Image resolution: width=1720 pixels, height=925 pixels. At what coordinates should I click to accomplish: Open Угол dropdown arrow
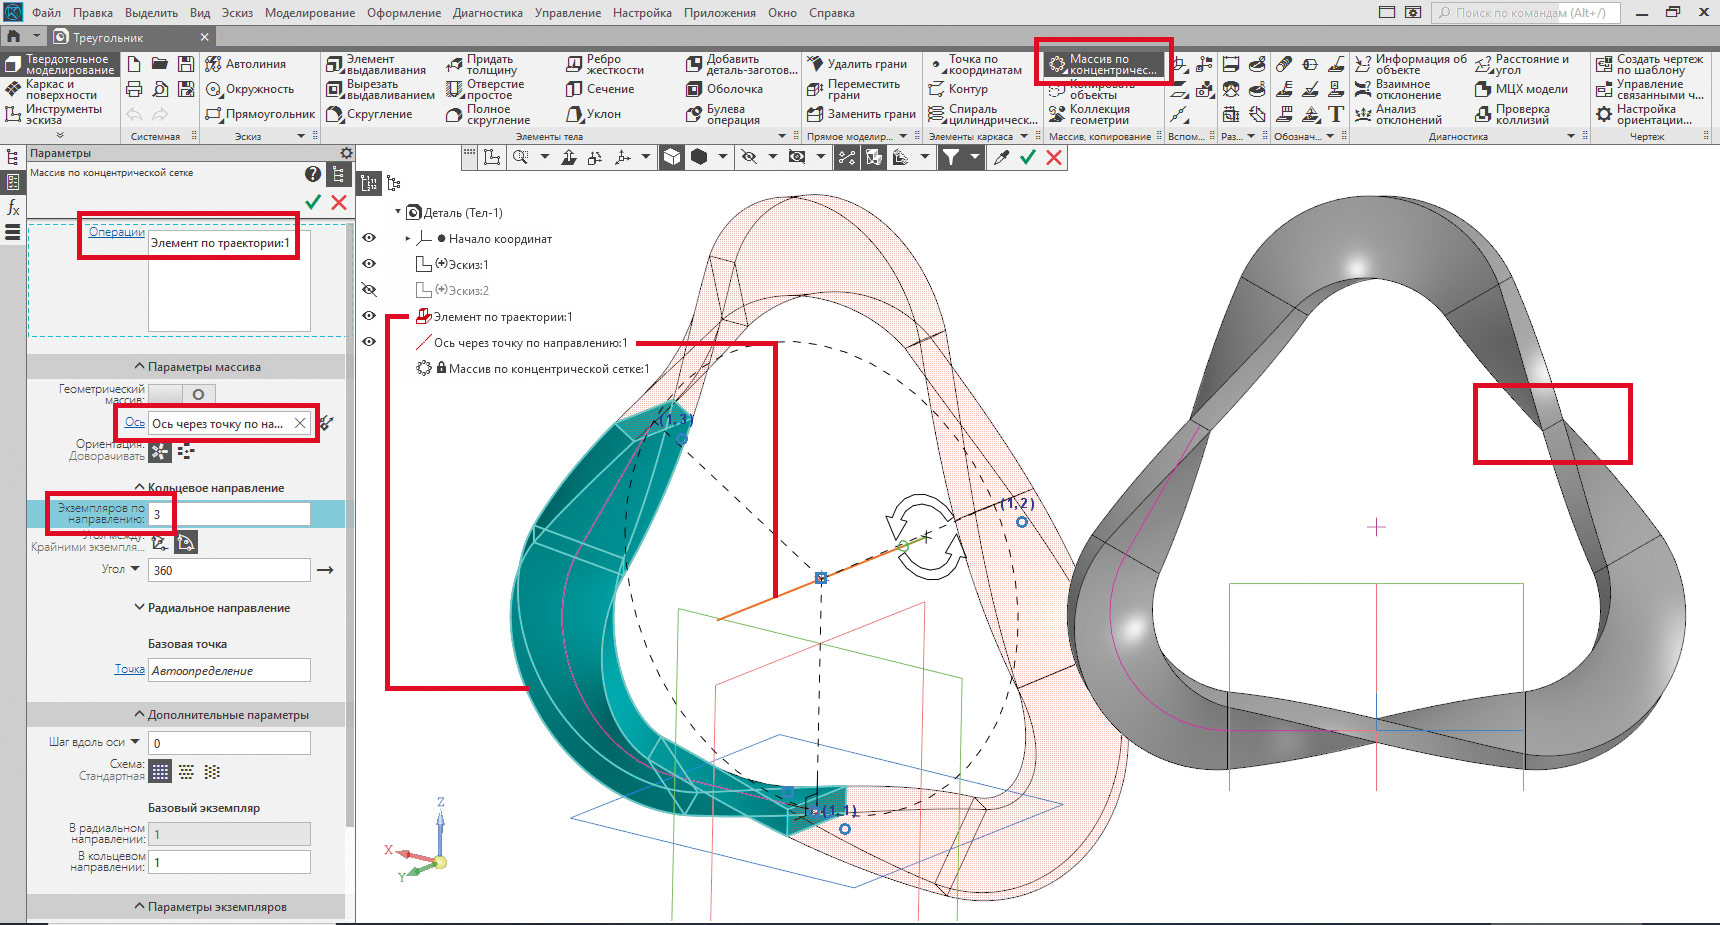(135, 569)
